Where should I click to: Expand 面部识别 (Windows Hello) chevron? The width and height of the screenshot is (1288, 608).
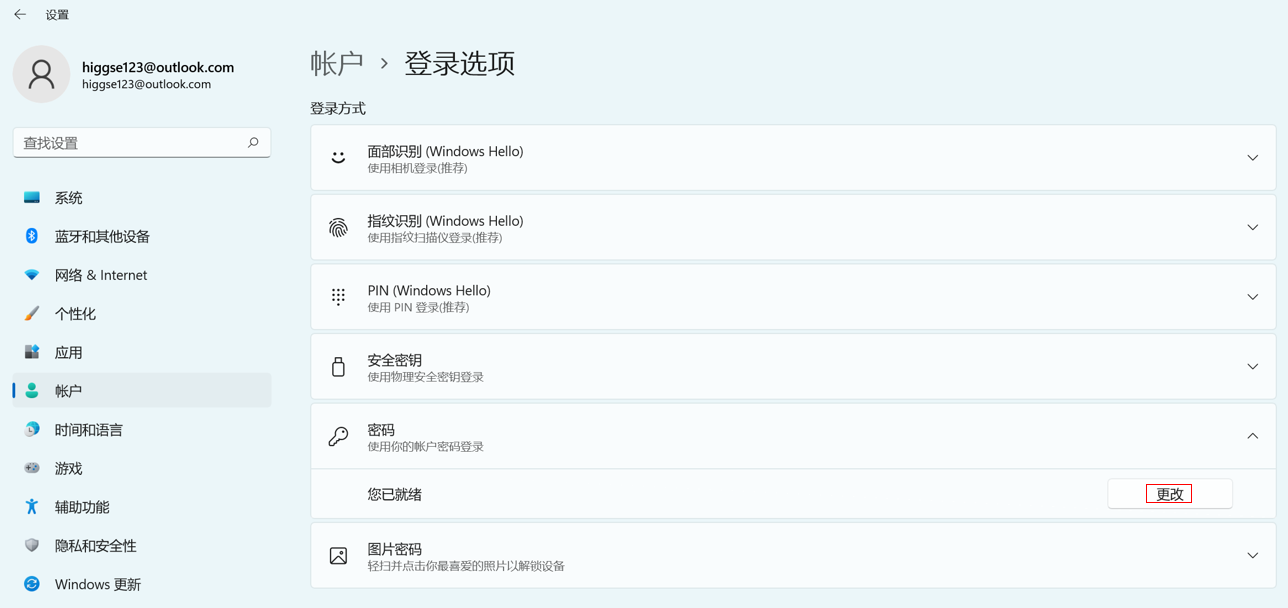(x=1252, y=158)
